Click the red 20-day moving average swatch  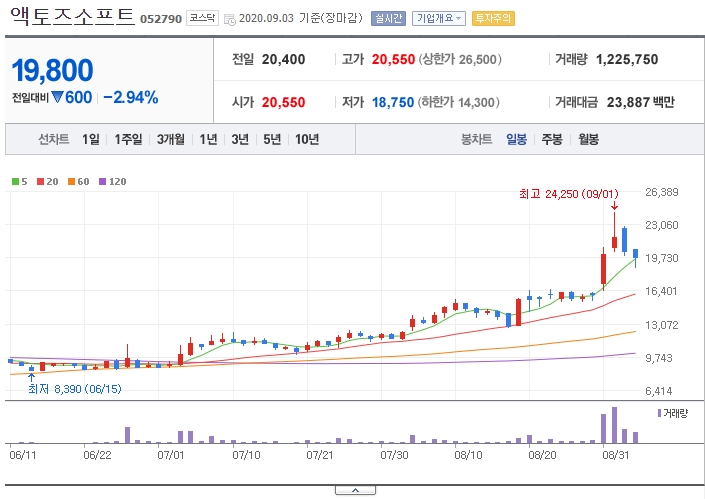pyautogui.click(x=40, y=182)
